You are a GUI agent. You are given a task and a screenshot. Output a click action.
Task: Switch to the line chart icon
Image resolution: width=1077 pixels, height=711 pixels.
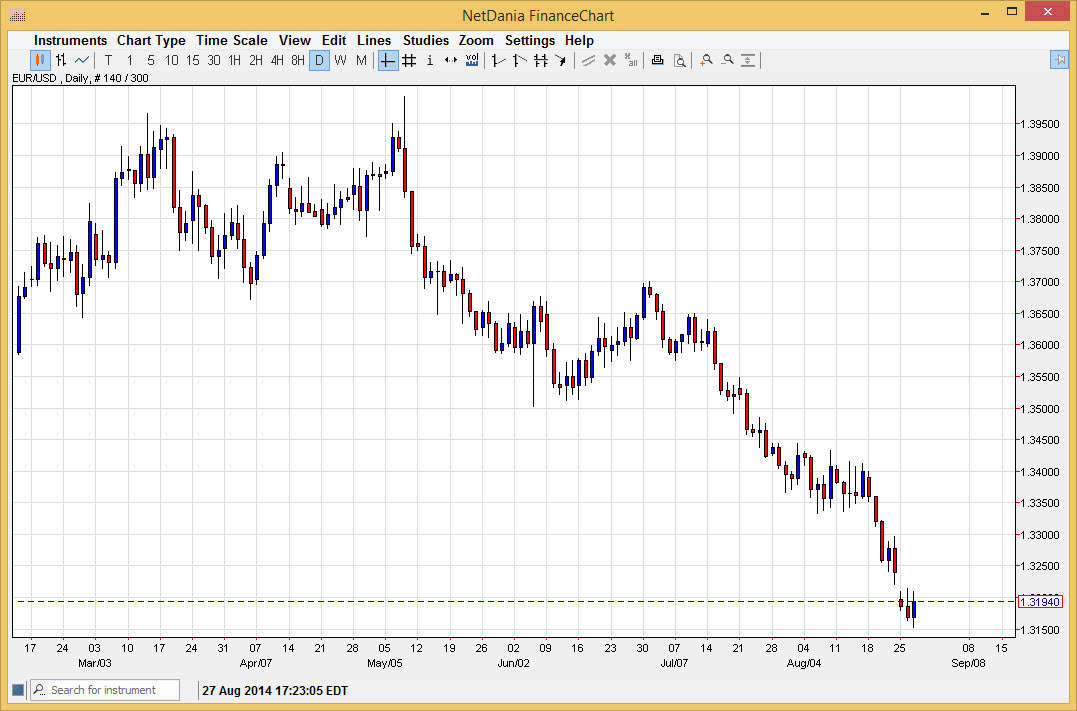click(x=82, y=61)
